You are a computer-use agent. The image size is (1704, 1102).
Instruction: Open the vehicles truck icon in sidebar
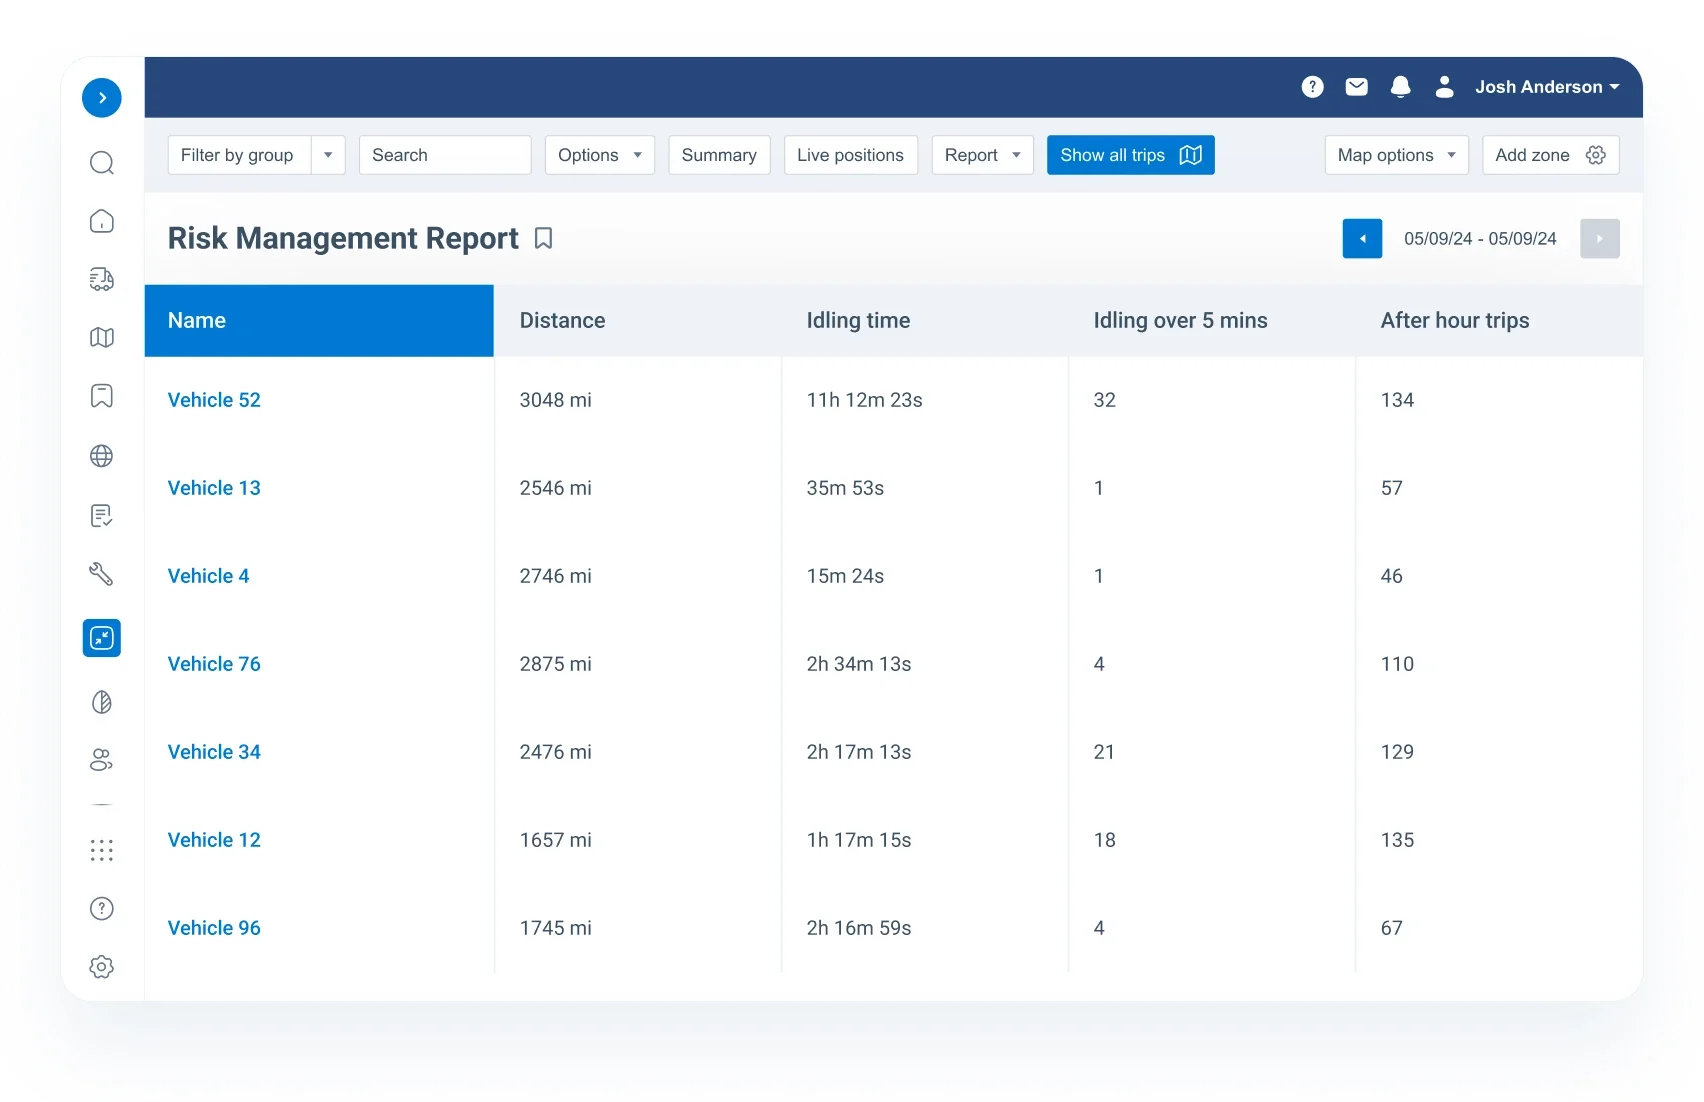point(102,279)
